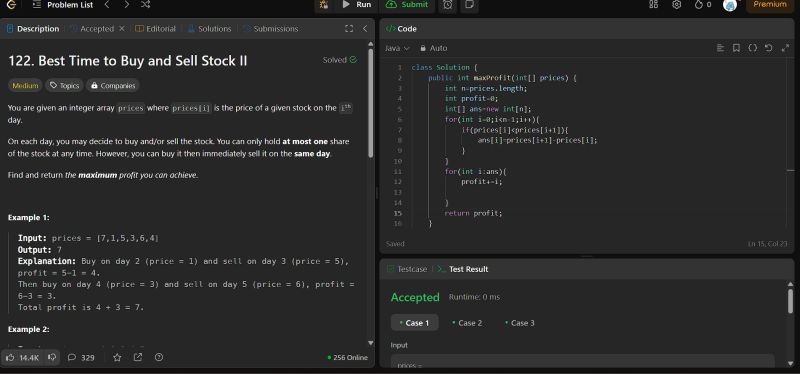
Task: Click the Medium difficulty badge
Action: [25, 86]
